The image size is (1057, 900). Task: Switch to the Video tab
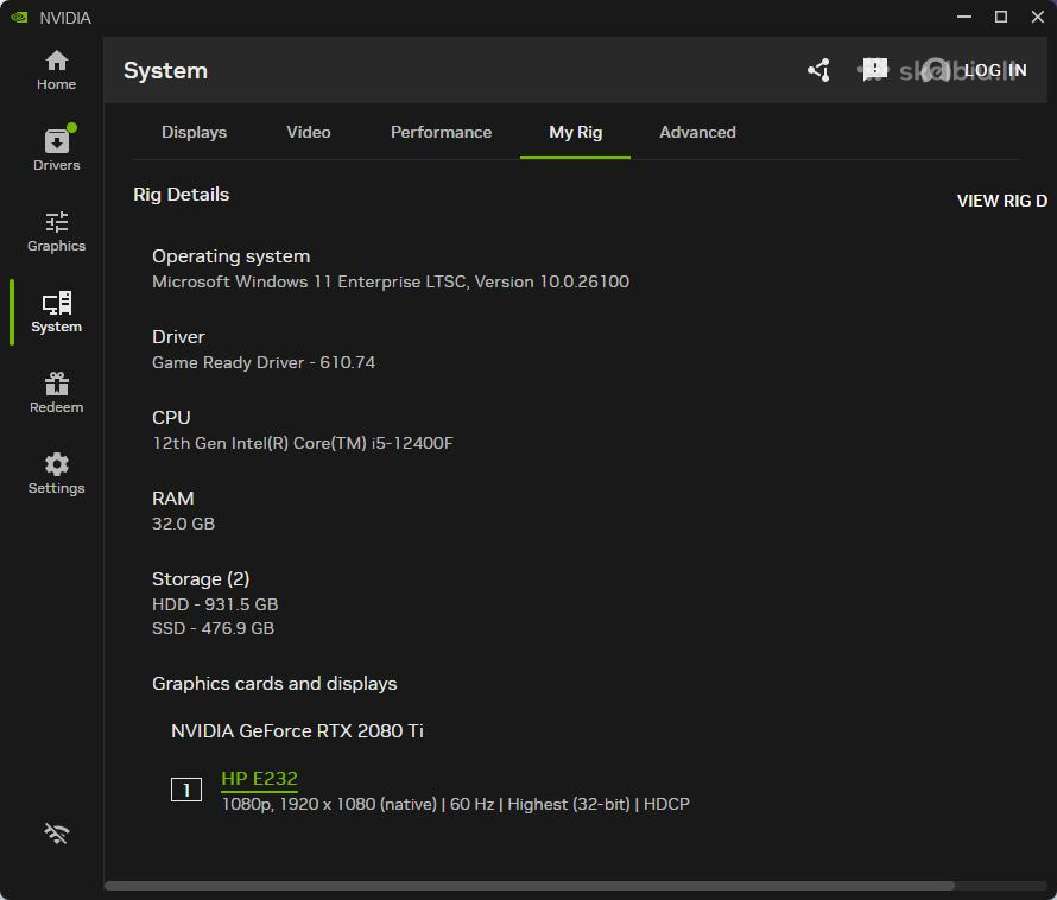[308, 132]
